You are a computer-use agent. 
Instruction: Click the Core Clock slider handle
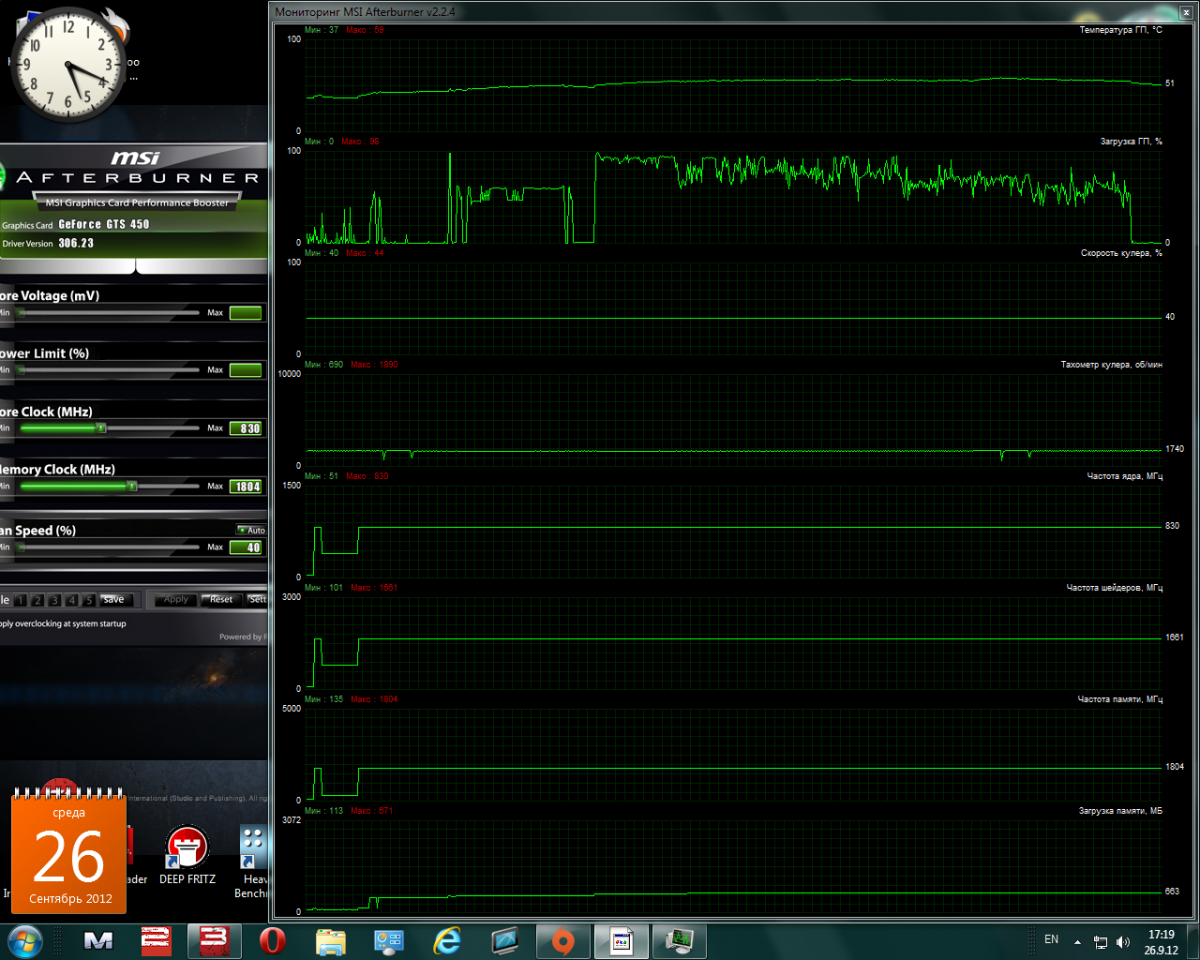(x=101, y=428)
